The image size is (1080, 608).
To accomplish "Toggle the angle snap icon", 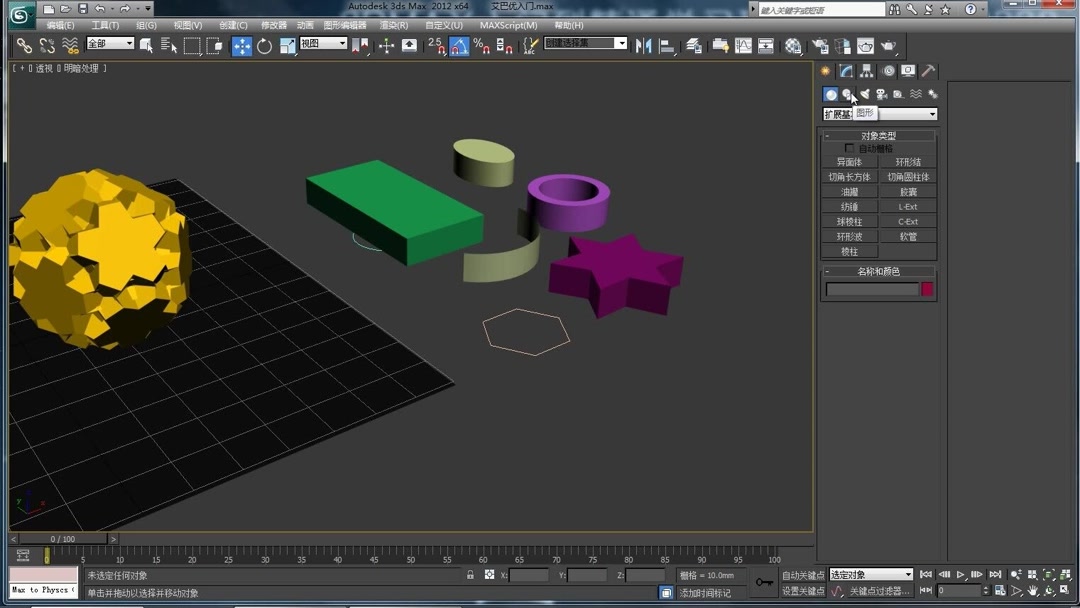I will click(x=460, y=45).
